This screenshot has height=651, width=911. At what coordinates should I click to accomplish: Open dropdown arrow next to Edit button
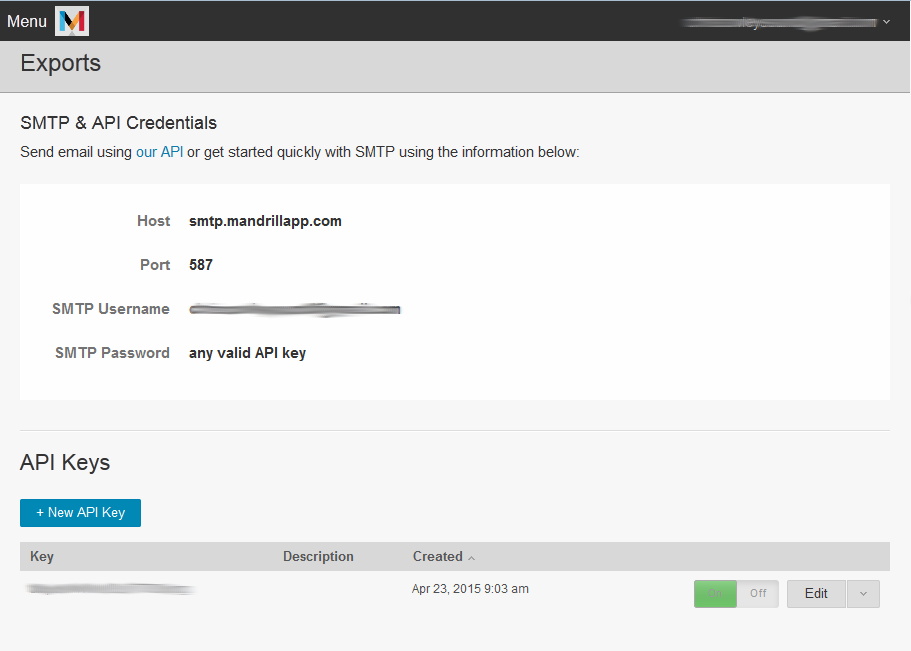[863, 593]
